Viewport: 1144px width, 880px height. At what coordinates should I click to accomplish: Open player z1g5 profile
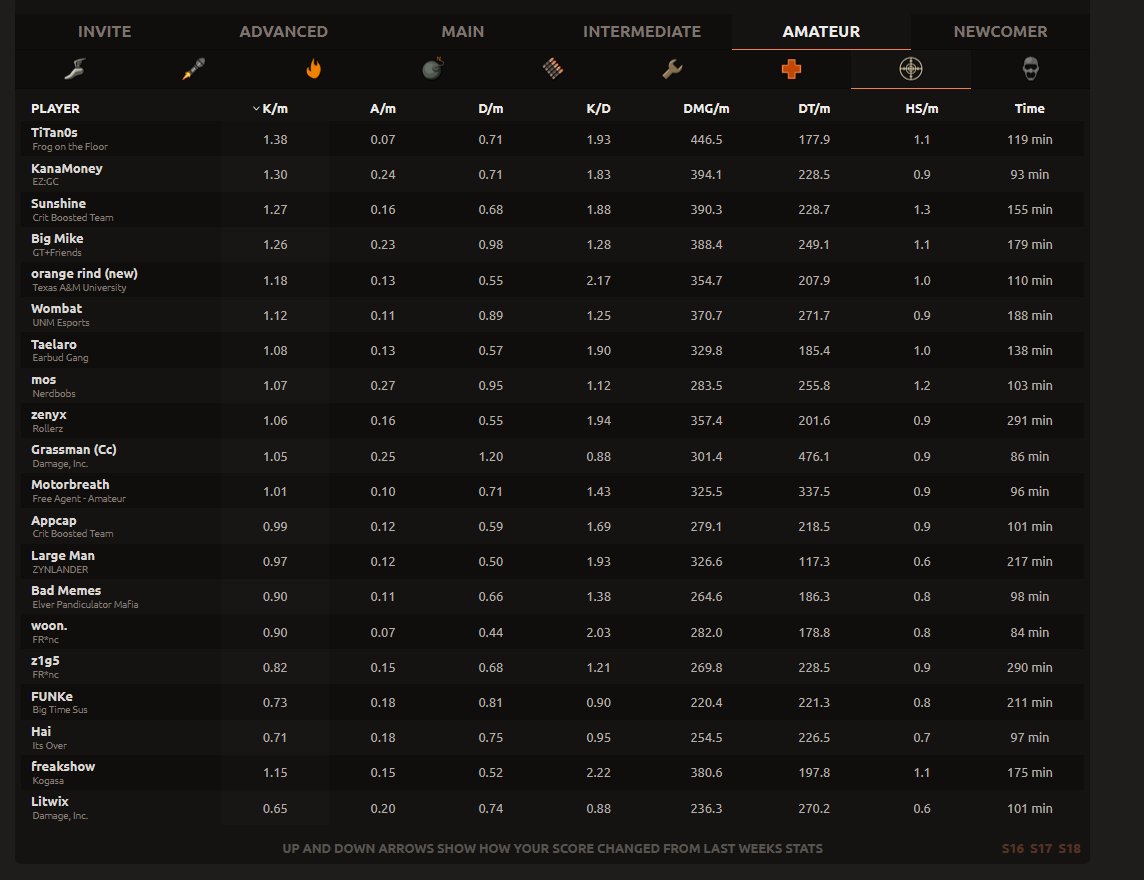click(45, 661)
